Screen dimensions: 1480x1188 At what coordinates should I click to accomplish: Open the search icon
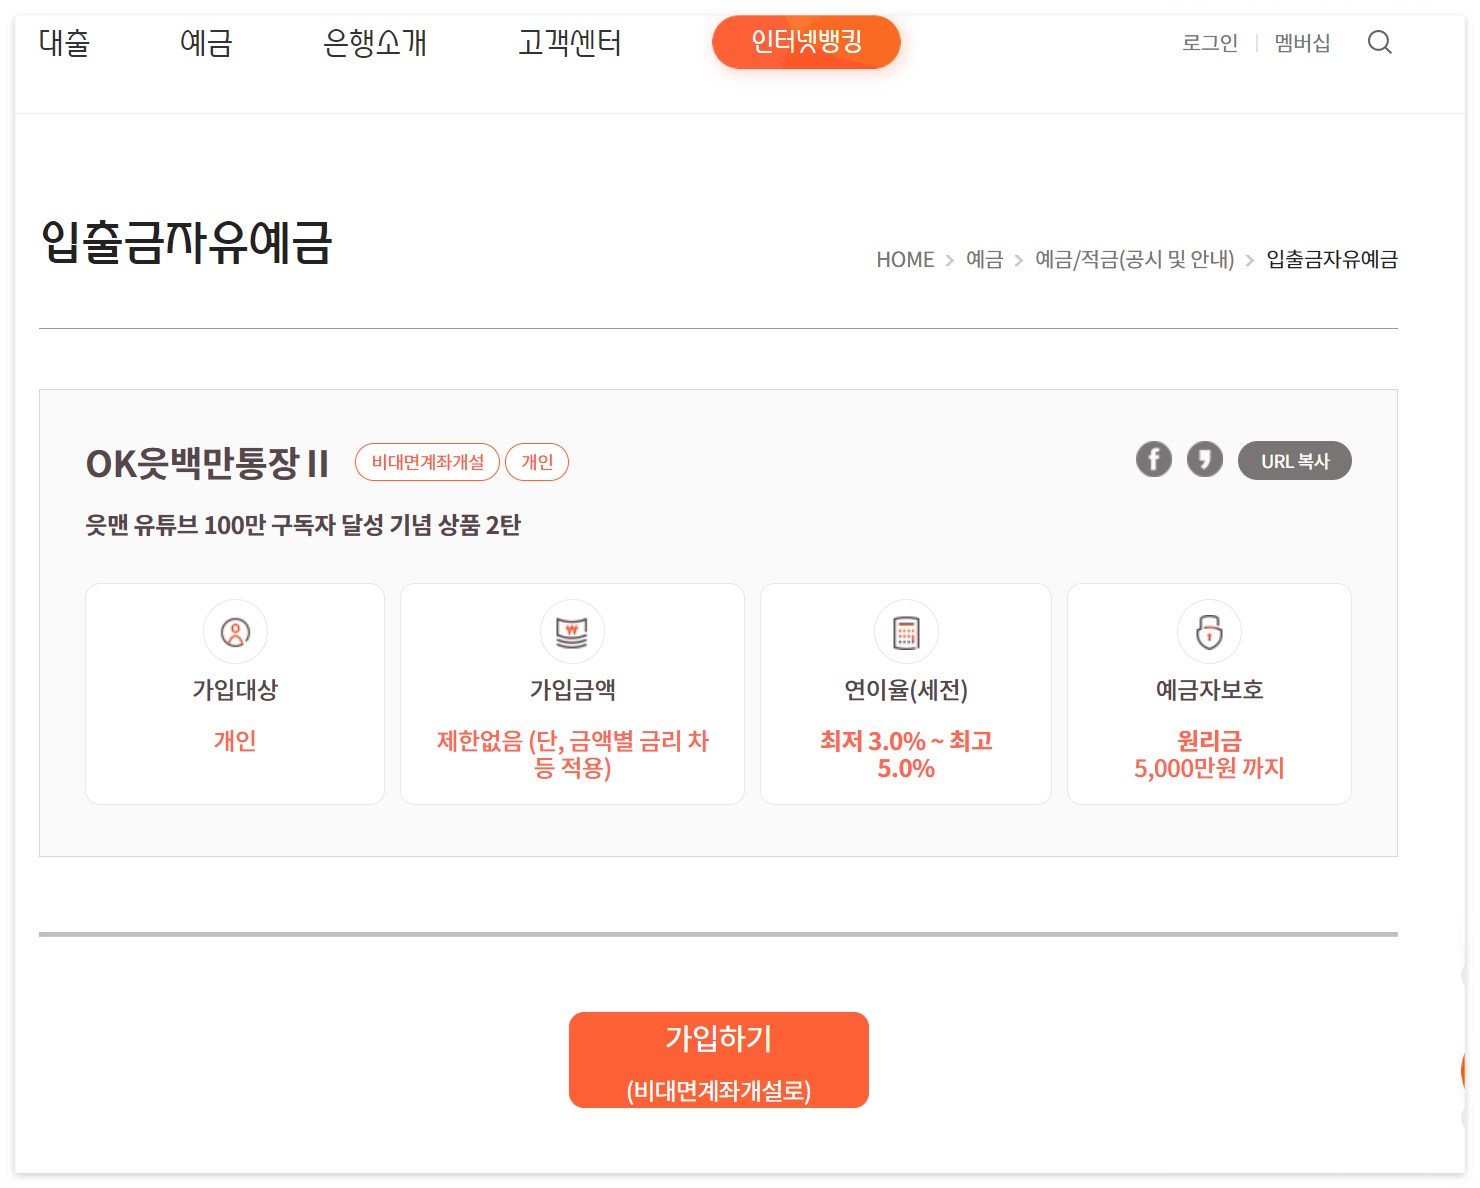pyautogui.click(x=1380, y=42)
